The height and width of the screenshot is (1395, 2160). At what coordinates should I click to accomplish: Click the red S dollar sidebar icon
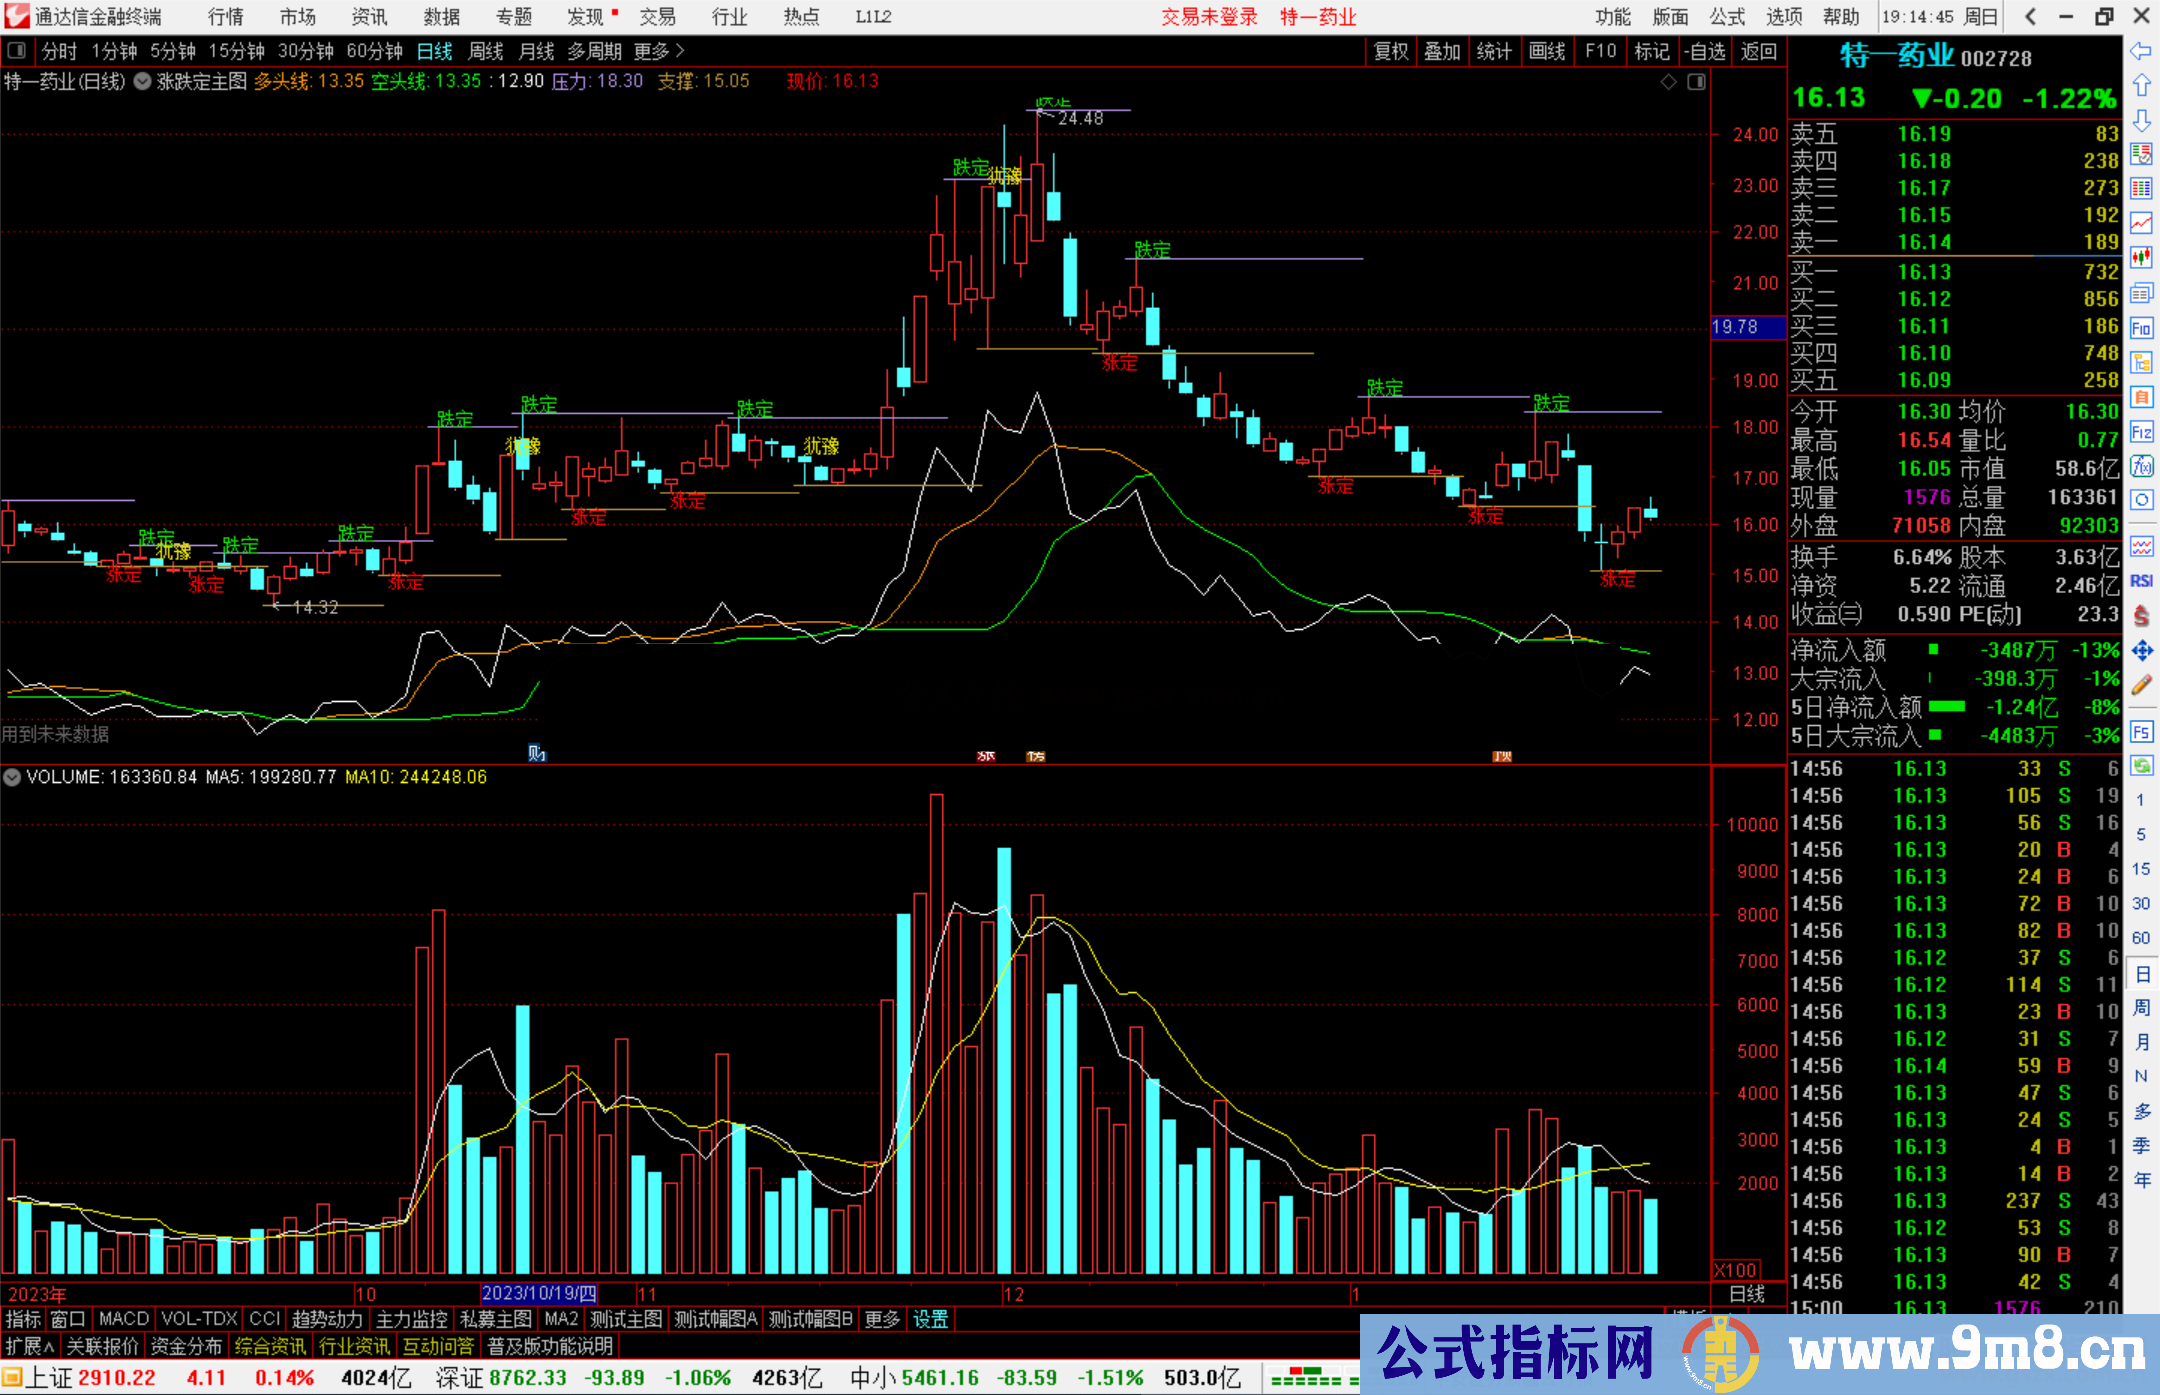point(2141,616)
